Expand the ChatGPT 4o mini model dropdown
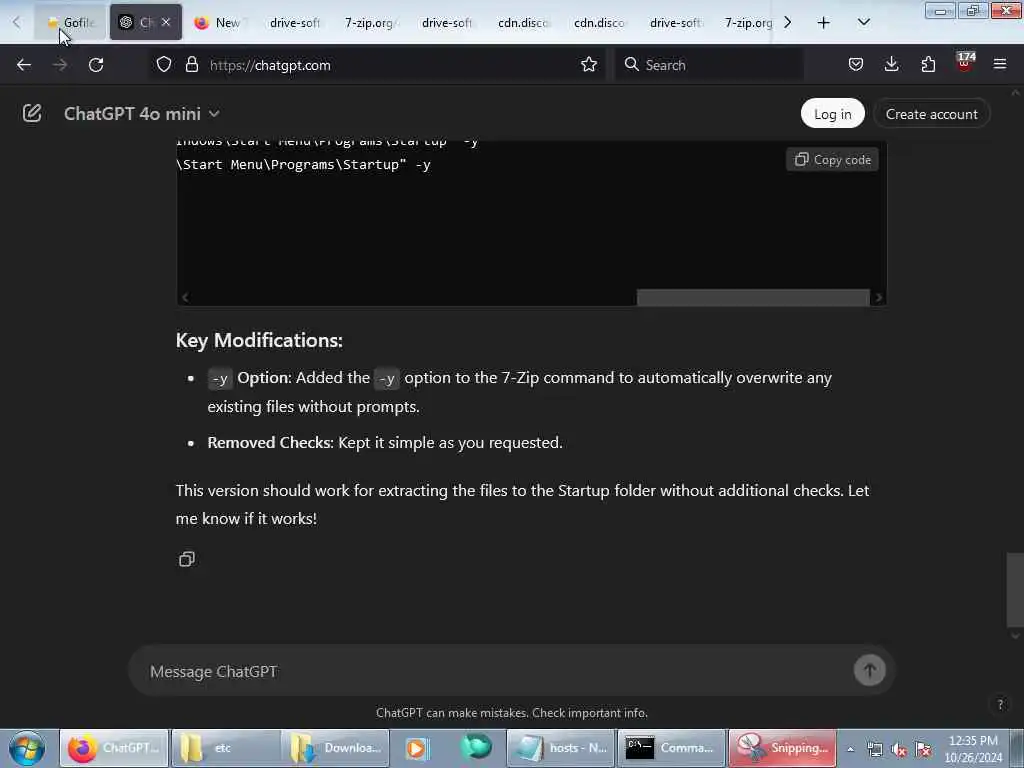This screenshot has height=768, width=1024. pyautogui.click(x=142, y=114)
